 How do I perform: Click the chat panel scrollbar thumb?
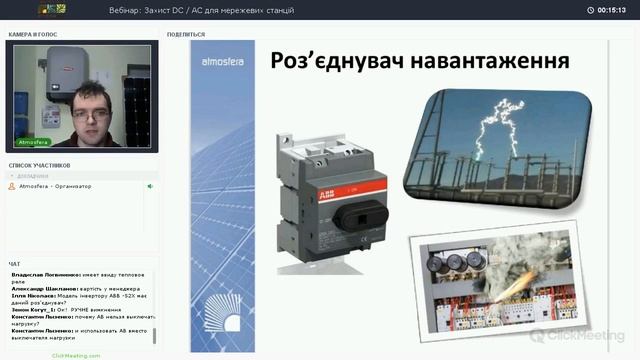click(154, 336)
